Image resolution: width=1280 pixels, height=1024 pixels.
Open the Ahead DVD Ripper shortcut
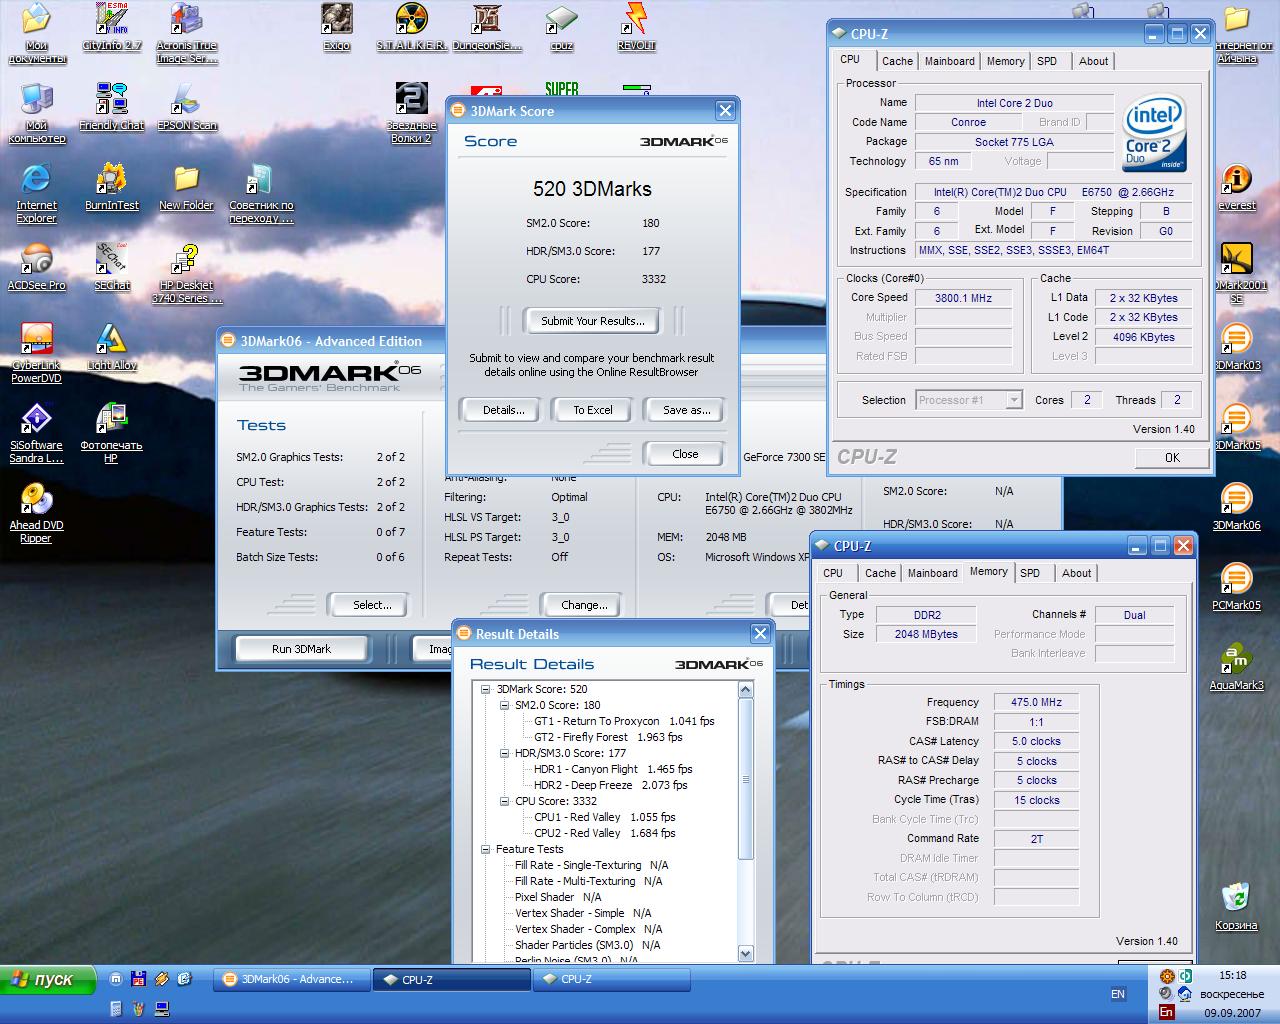point(37,513)
